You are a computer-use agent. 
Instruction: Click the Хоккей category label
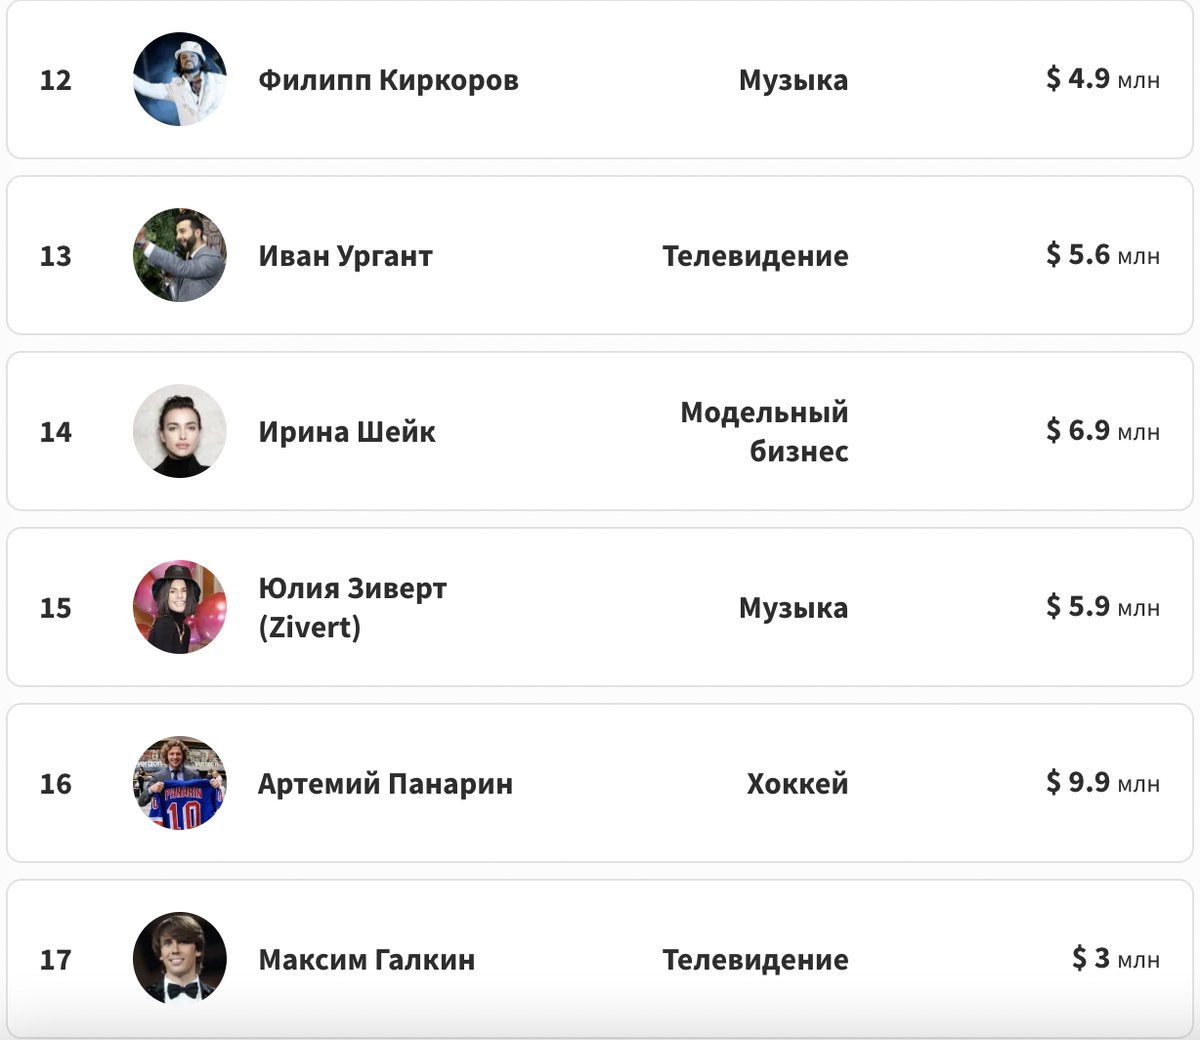[x=797, y=783]
